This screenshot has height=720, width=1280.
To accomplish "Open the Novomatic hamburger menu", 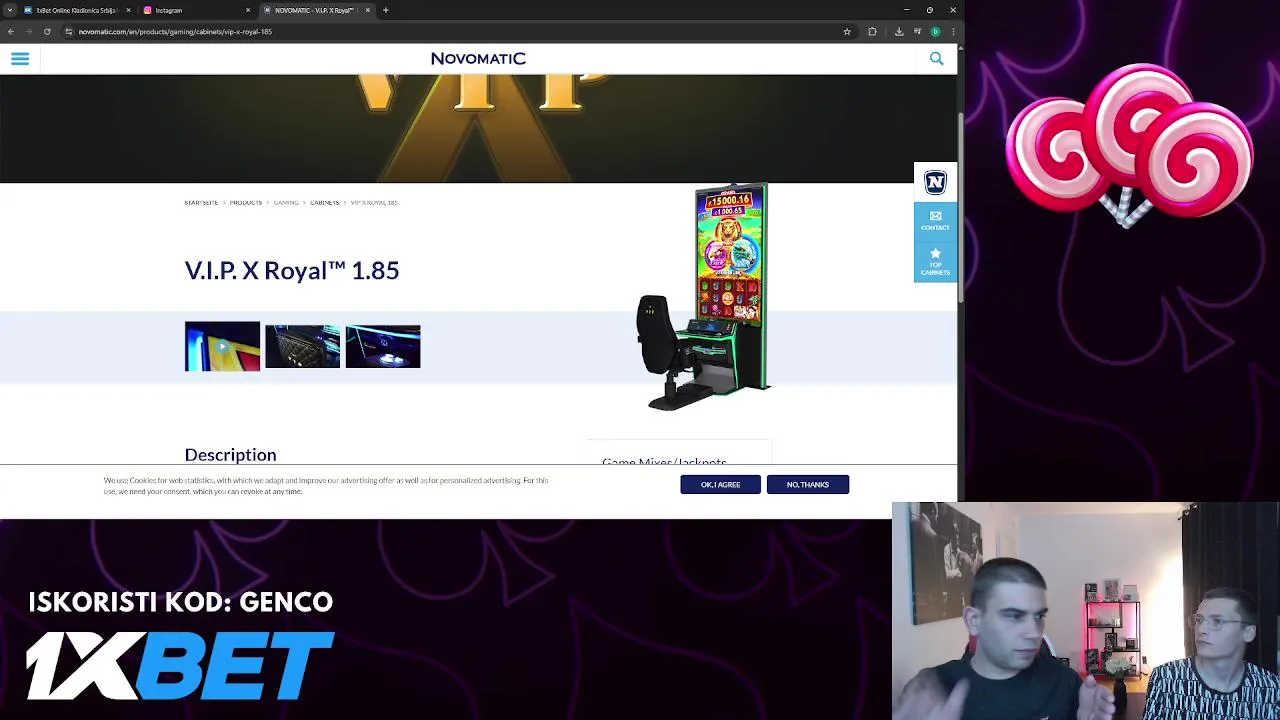I will pyautogui.click(x=20, y=59).
